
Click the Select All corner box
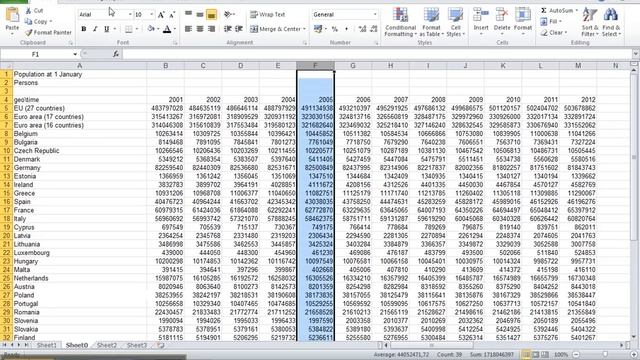click(x=6, y=66)
